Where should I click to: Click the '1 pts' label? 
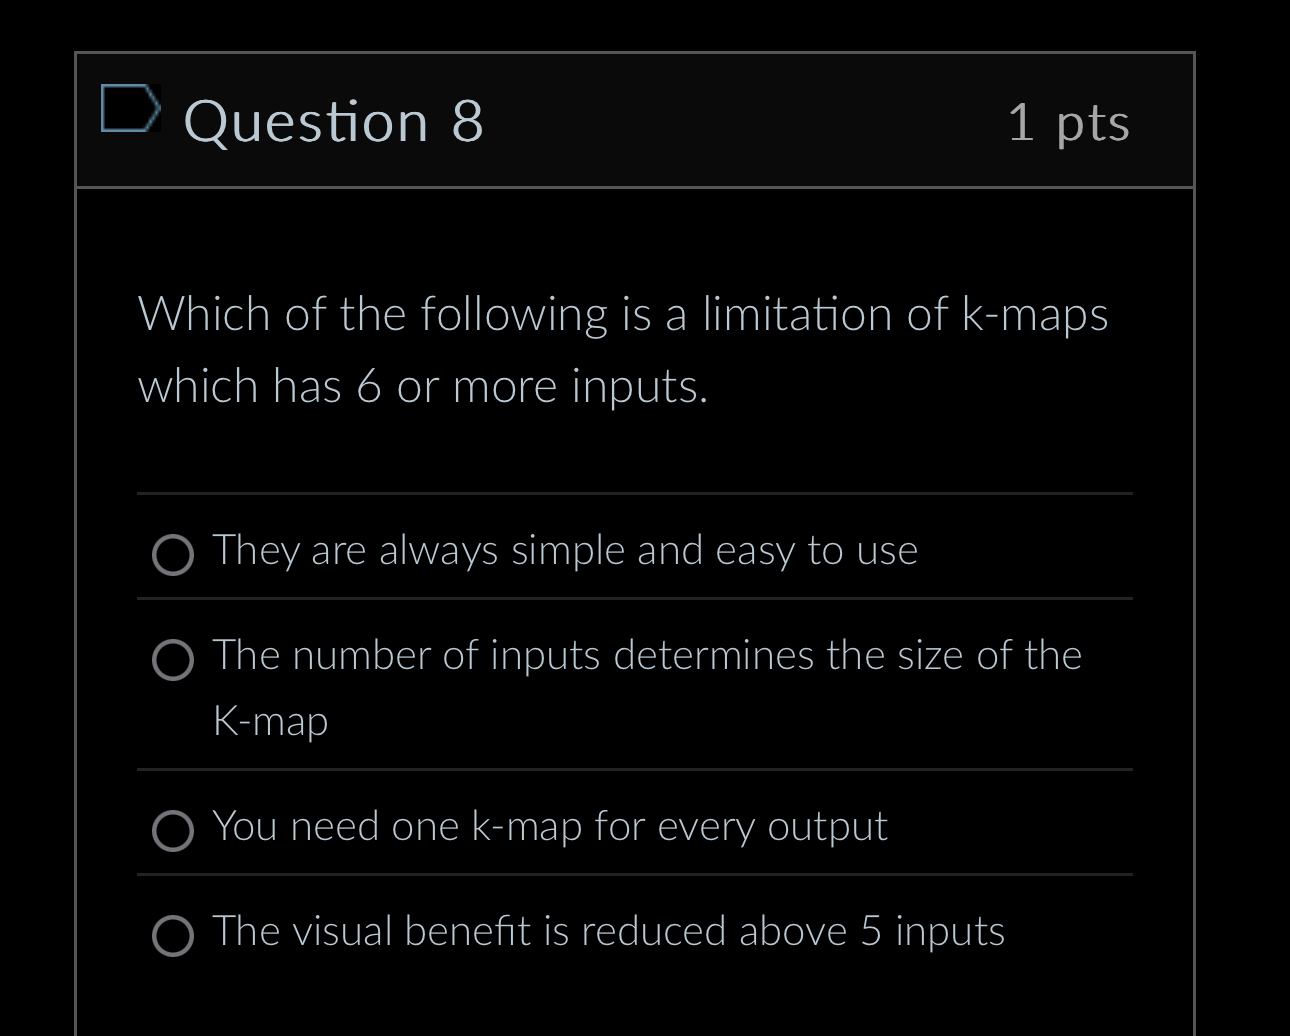pyautogui.click(x=1069, y=122)
